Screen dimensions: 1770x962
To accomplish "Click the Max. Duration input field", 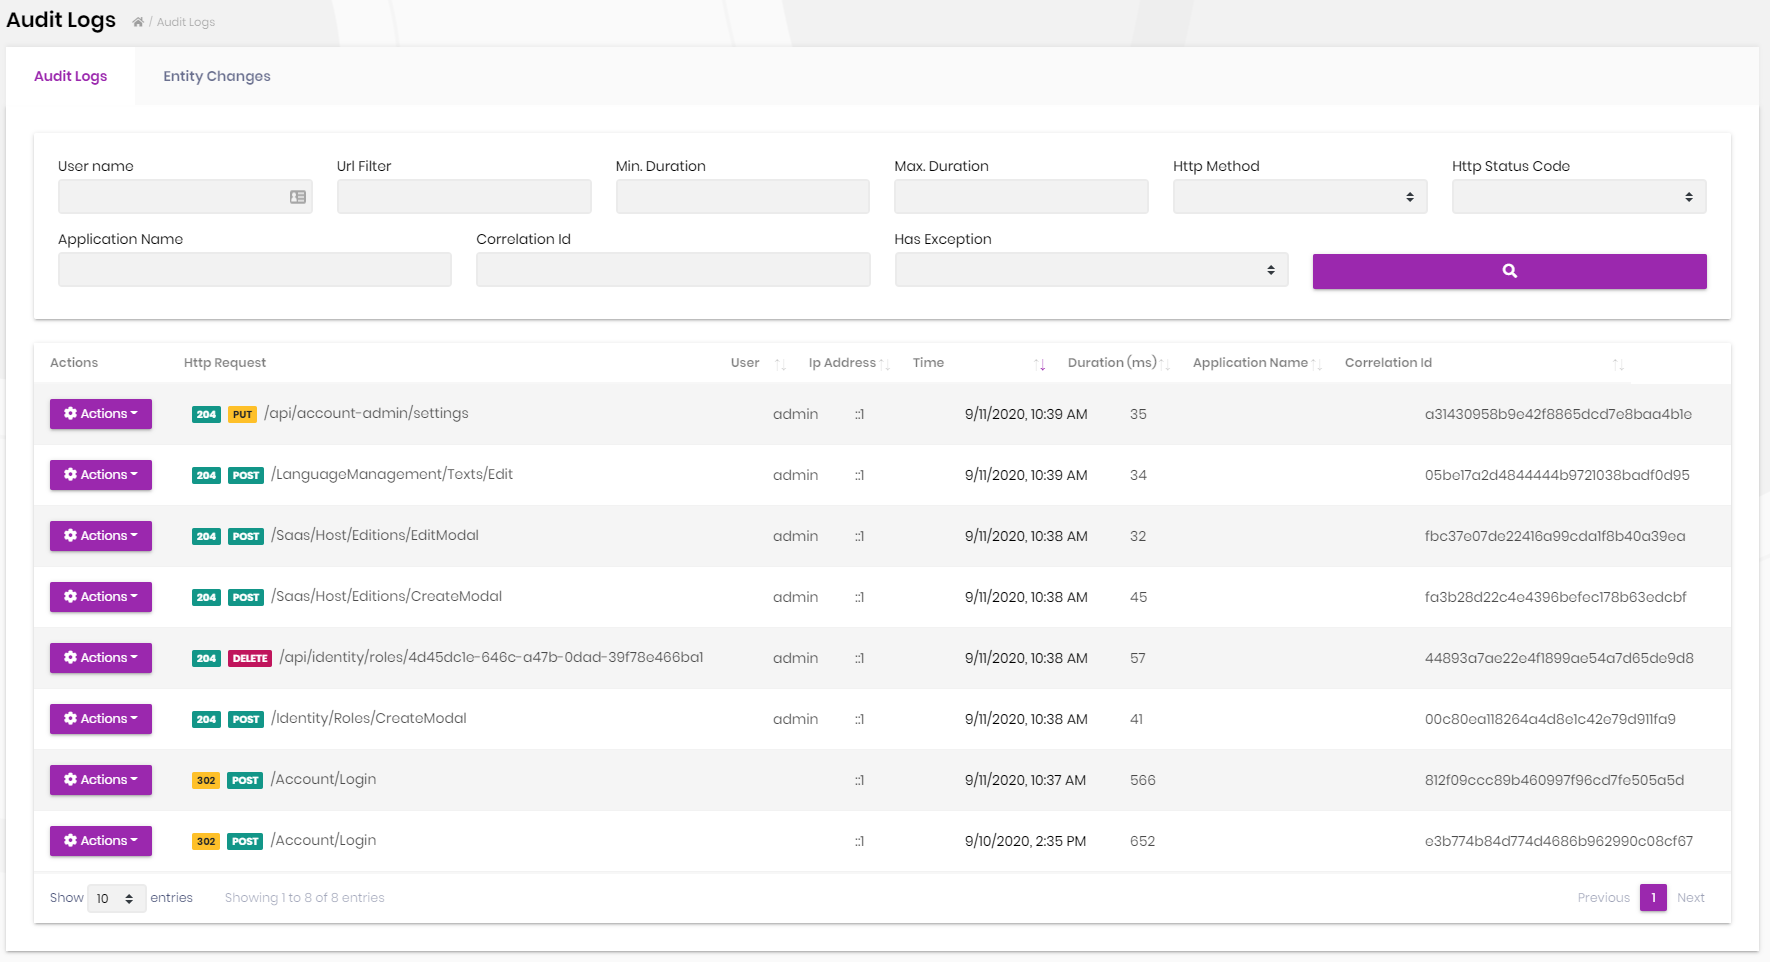I will pyautogui.click(x=1021, y=197).
